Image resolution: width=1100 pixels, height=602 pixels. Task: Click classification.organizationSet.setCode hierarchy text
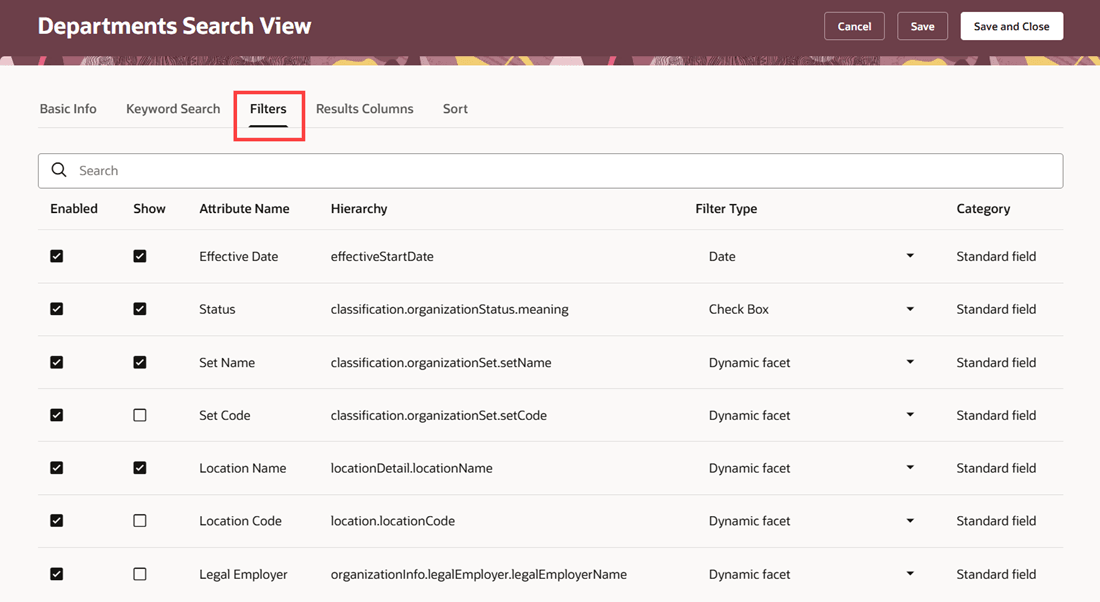click(x=438, y=415)
